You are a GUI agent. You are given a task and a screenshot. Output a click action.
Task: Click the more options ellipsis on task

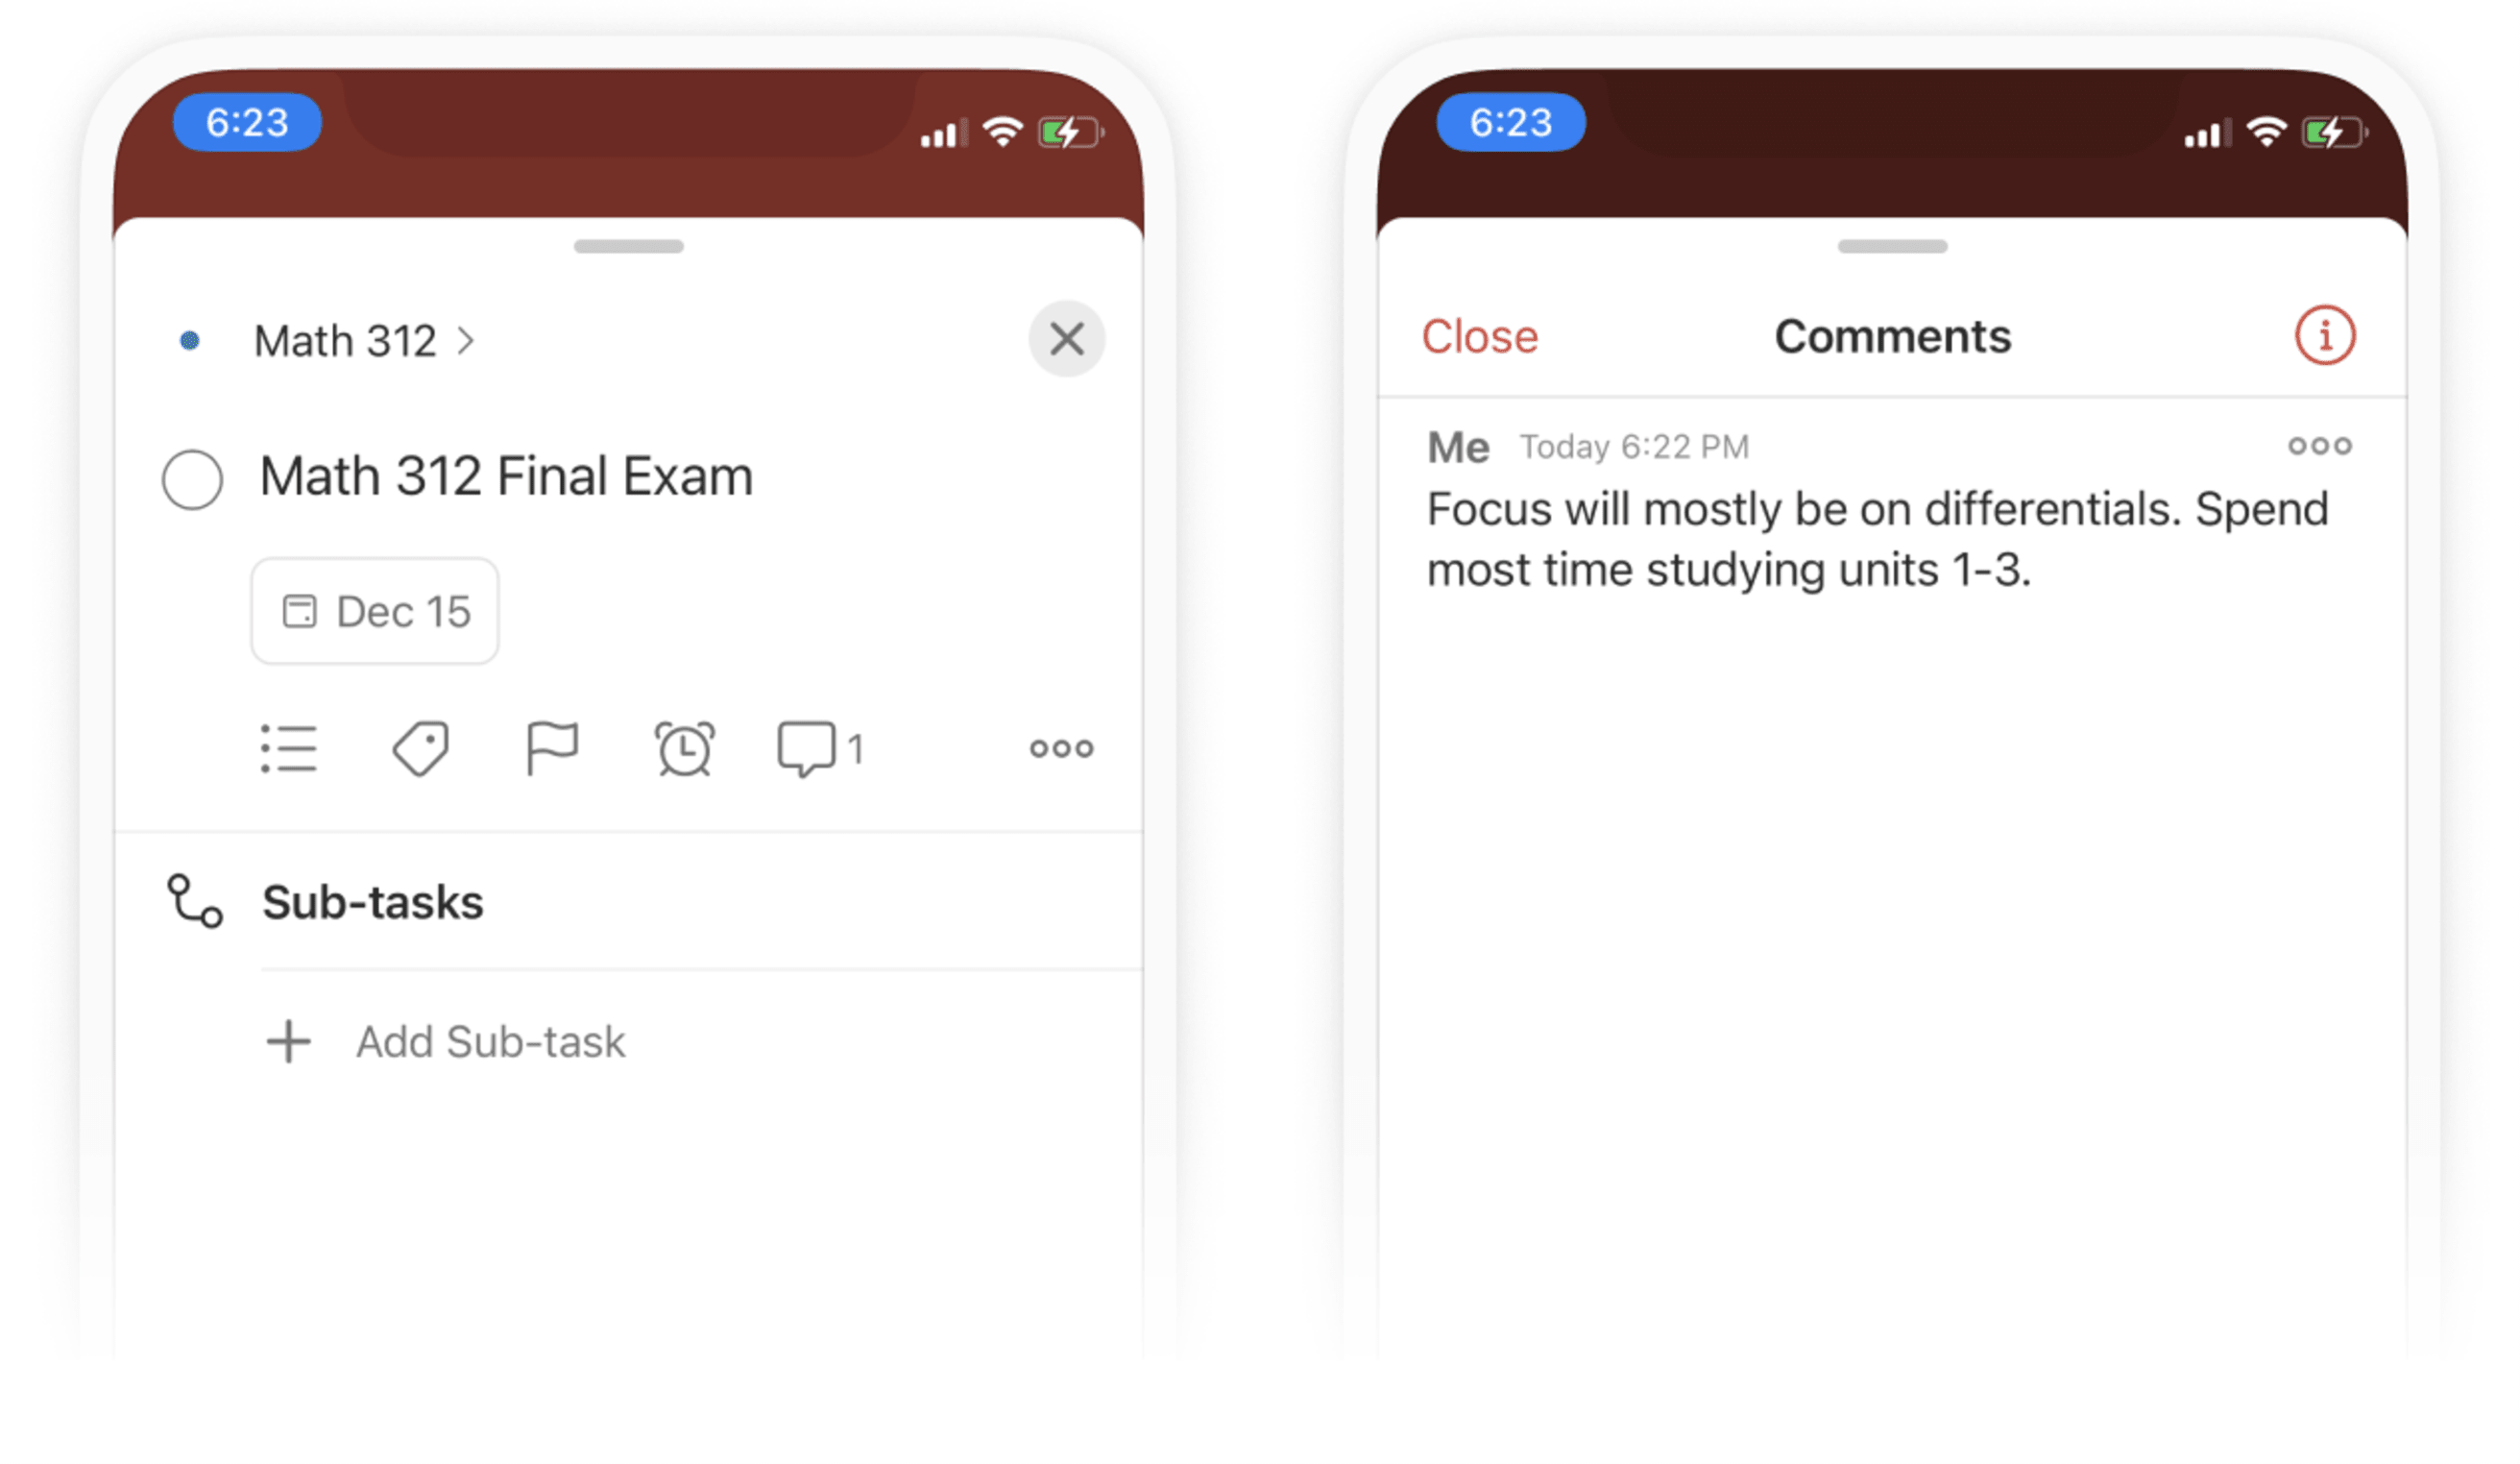pyautogui.click(x=1062, y=747)
